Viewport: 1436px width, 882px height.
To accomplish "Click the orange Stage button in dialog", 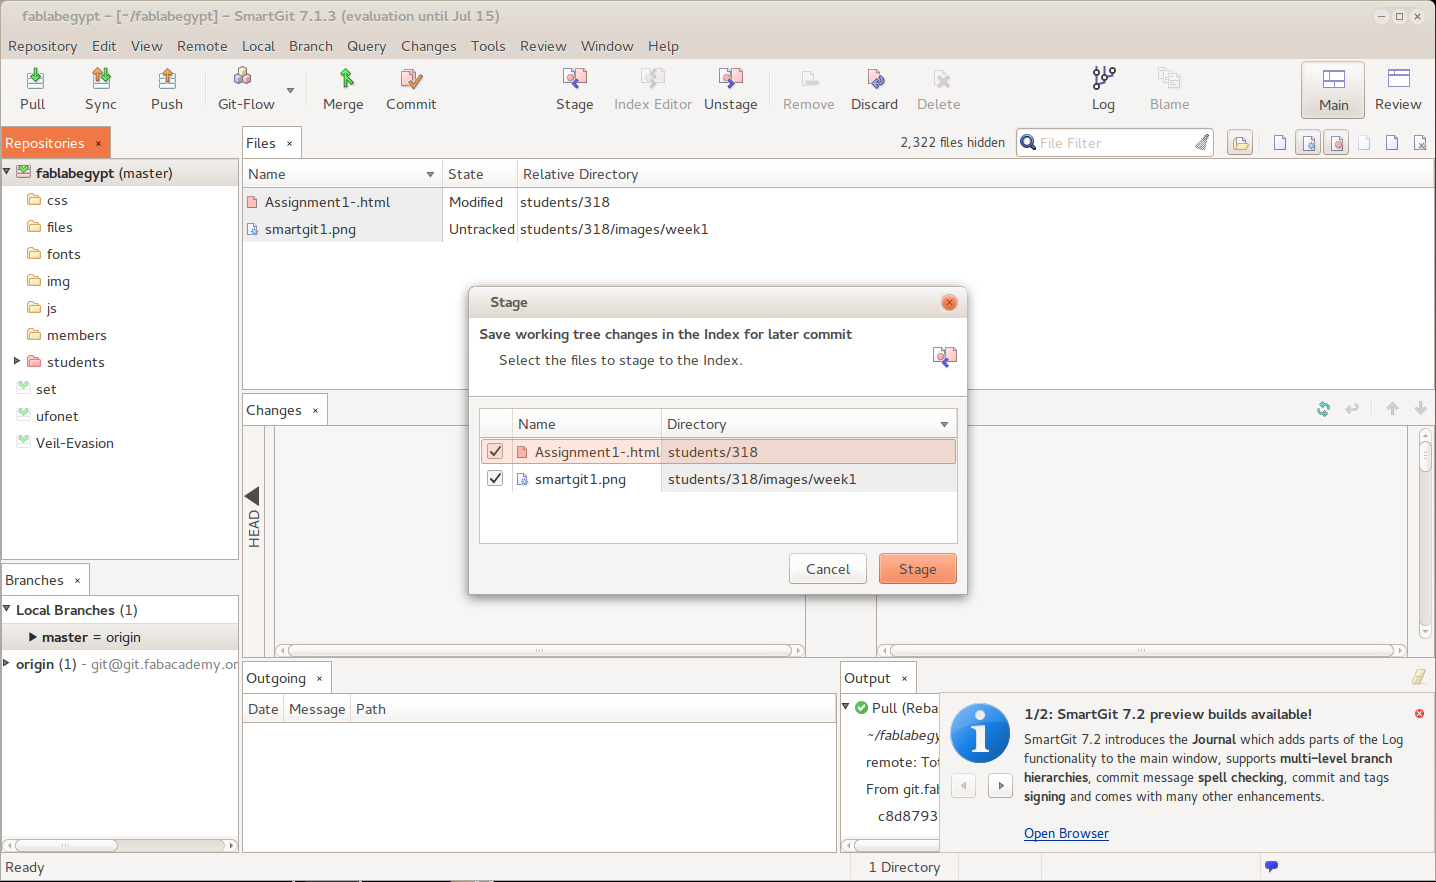I will point(918,569).
